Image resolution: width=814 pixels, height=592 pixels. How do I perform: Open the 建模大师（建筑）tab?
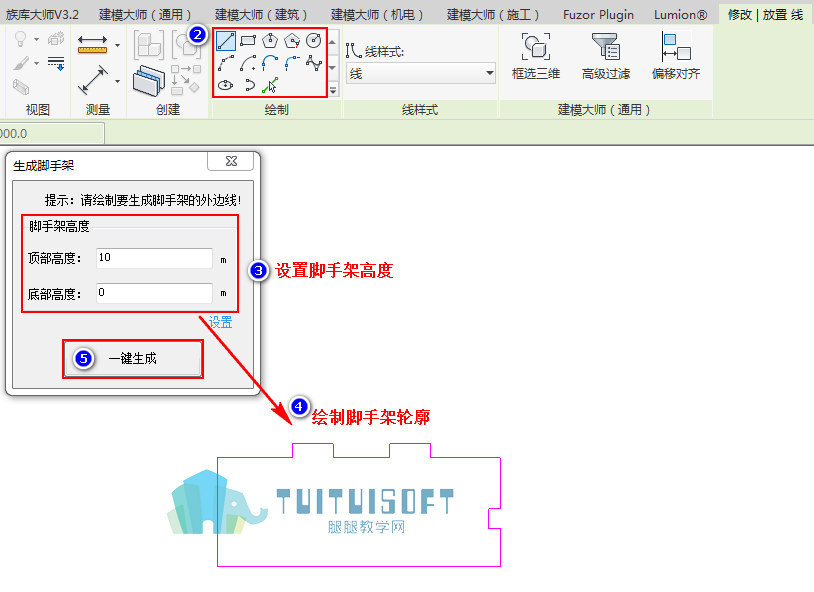[261, 15]
